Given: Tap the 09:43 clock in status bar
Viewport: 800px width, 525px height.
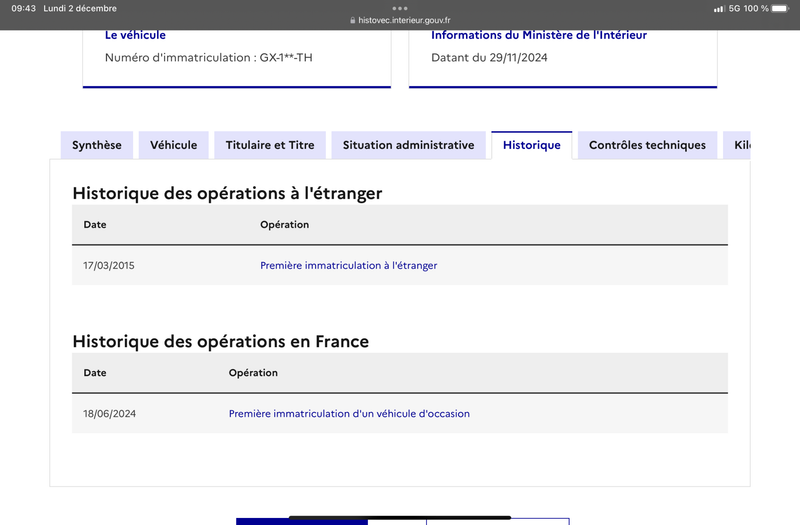Looking at the screenshot, I should (x=23, y=9).
